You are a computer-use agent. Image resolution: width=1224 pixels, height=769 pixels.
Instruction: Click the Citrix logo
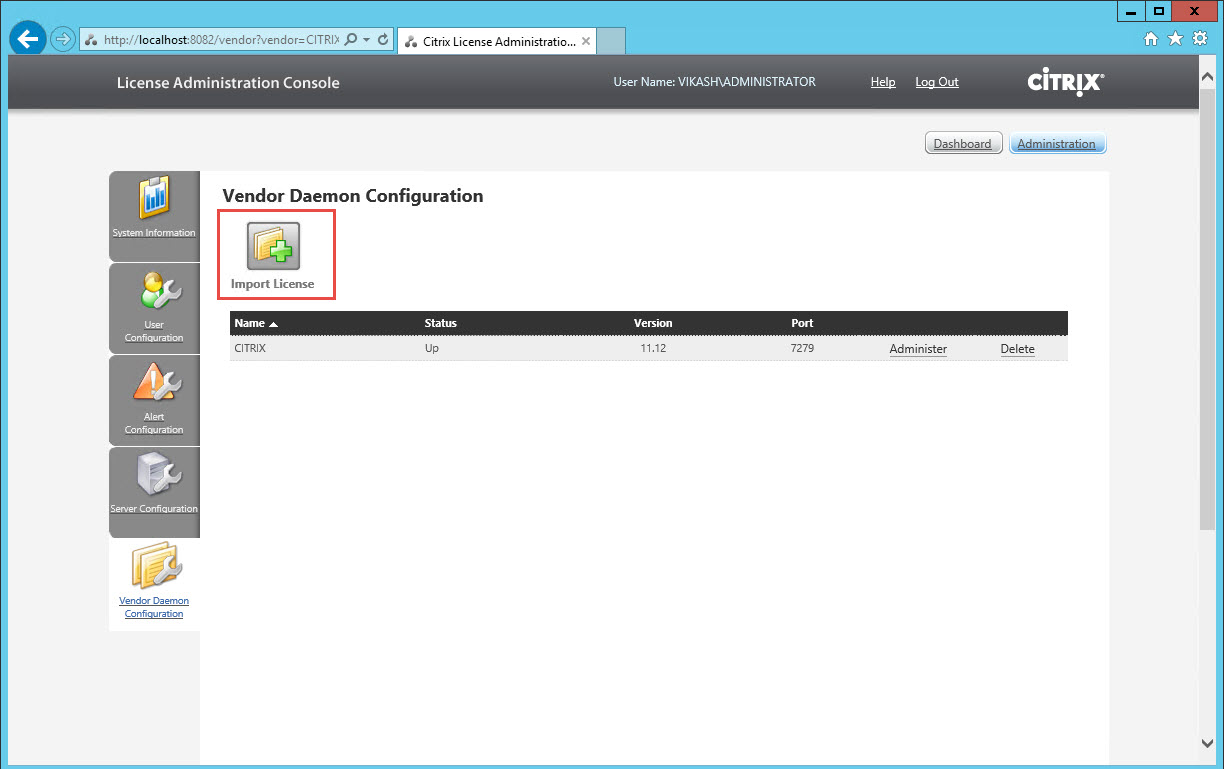point(1065,82)
